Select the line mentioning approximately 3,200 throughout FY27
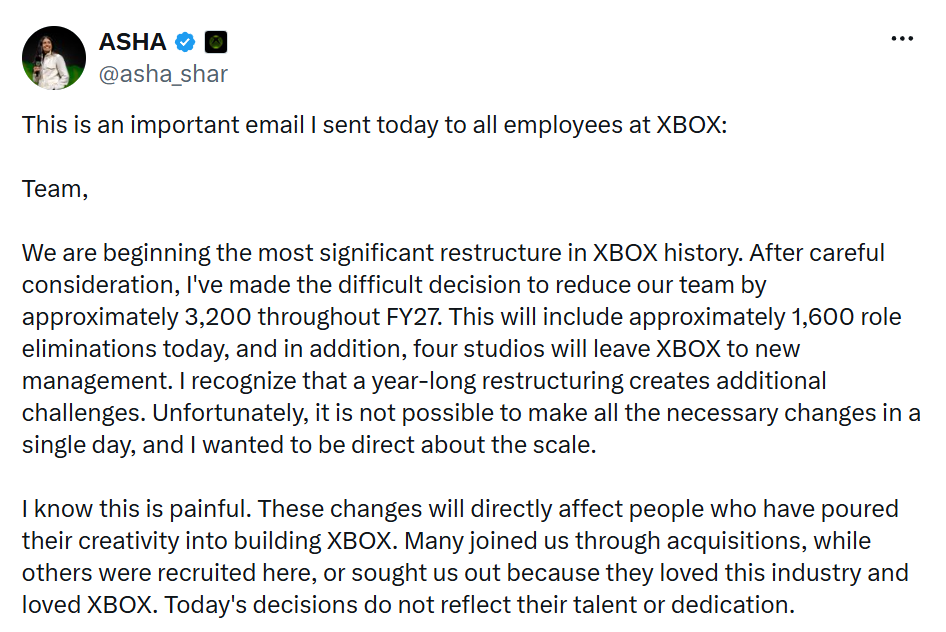This screenshot has height=632, width=946. [x=462, y=317]
